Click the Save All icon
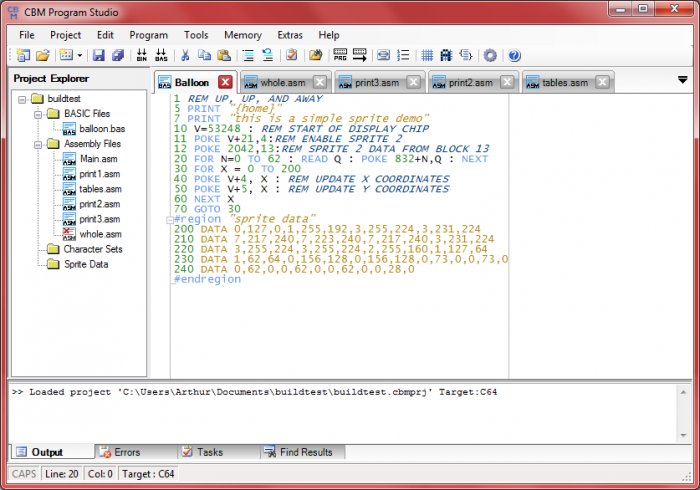 point(118,55)
